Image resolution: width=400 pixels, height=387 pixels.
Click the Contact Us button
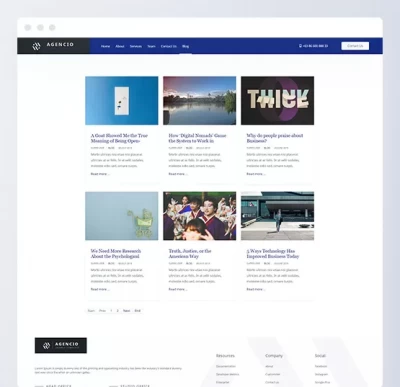[x=355, y=46]
